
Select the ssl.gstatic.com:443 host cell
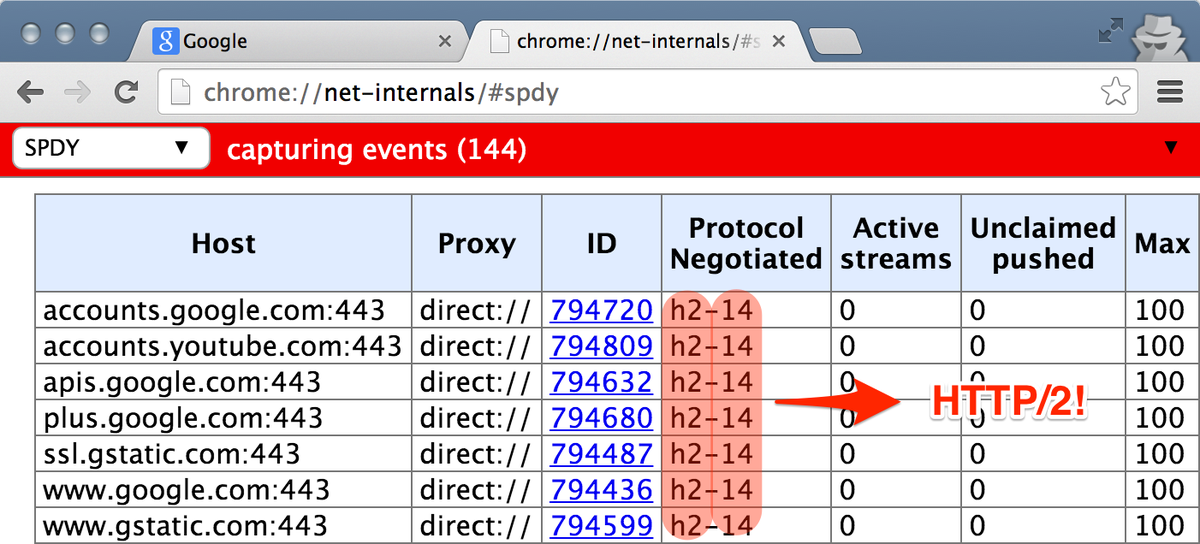223,454
